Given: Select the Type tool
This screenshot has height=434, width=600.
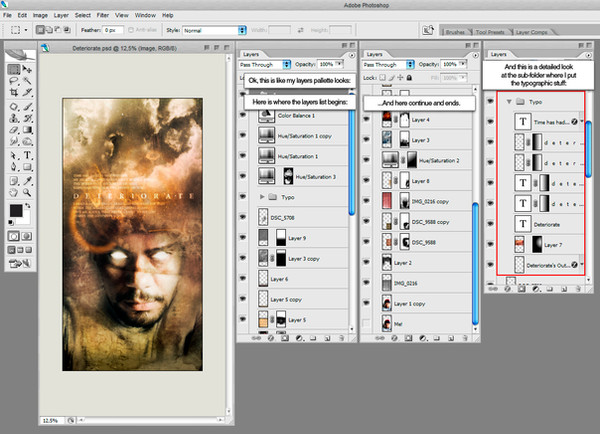Looking at the screenshot, I should 27,155.
